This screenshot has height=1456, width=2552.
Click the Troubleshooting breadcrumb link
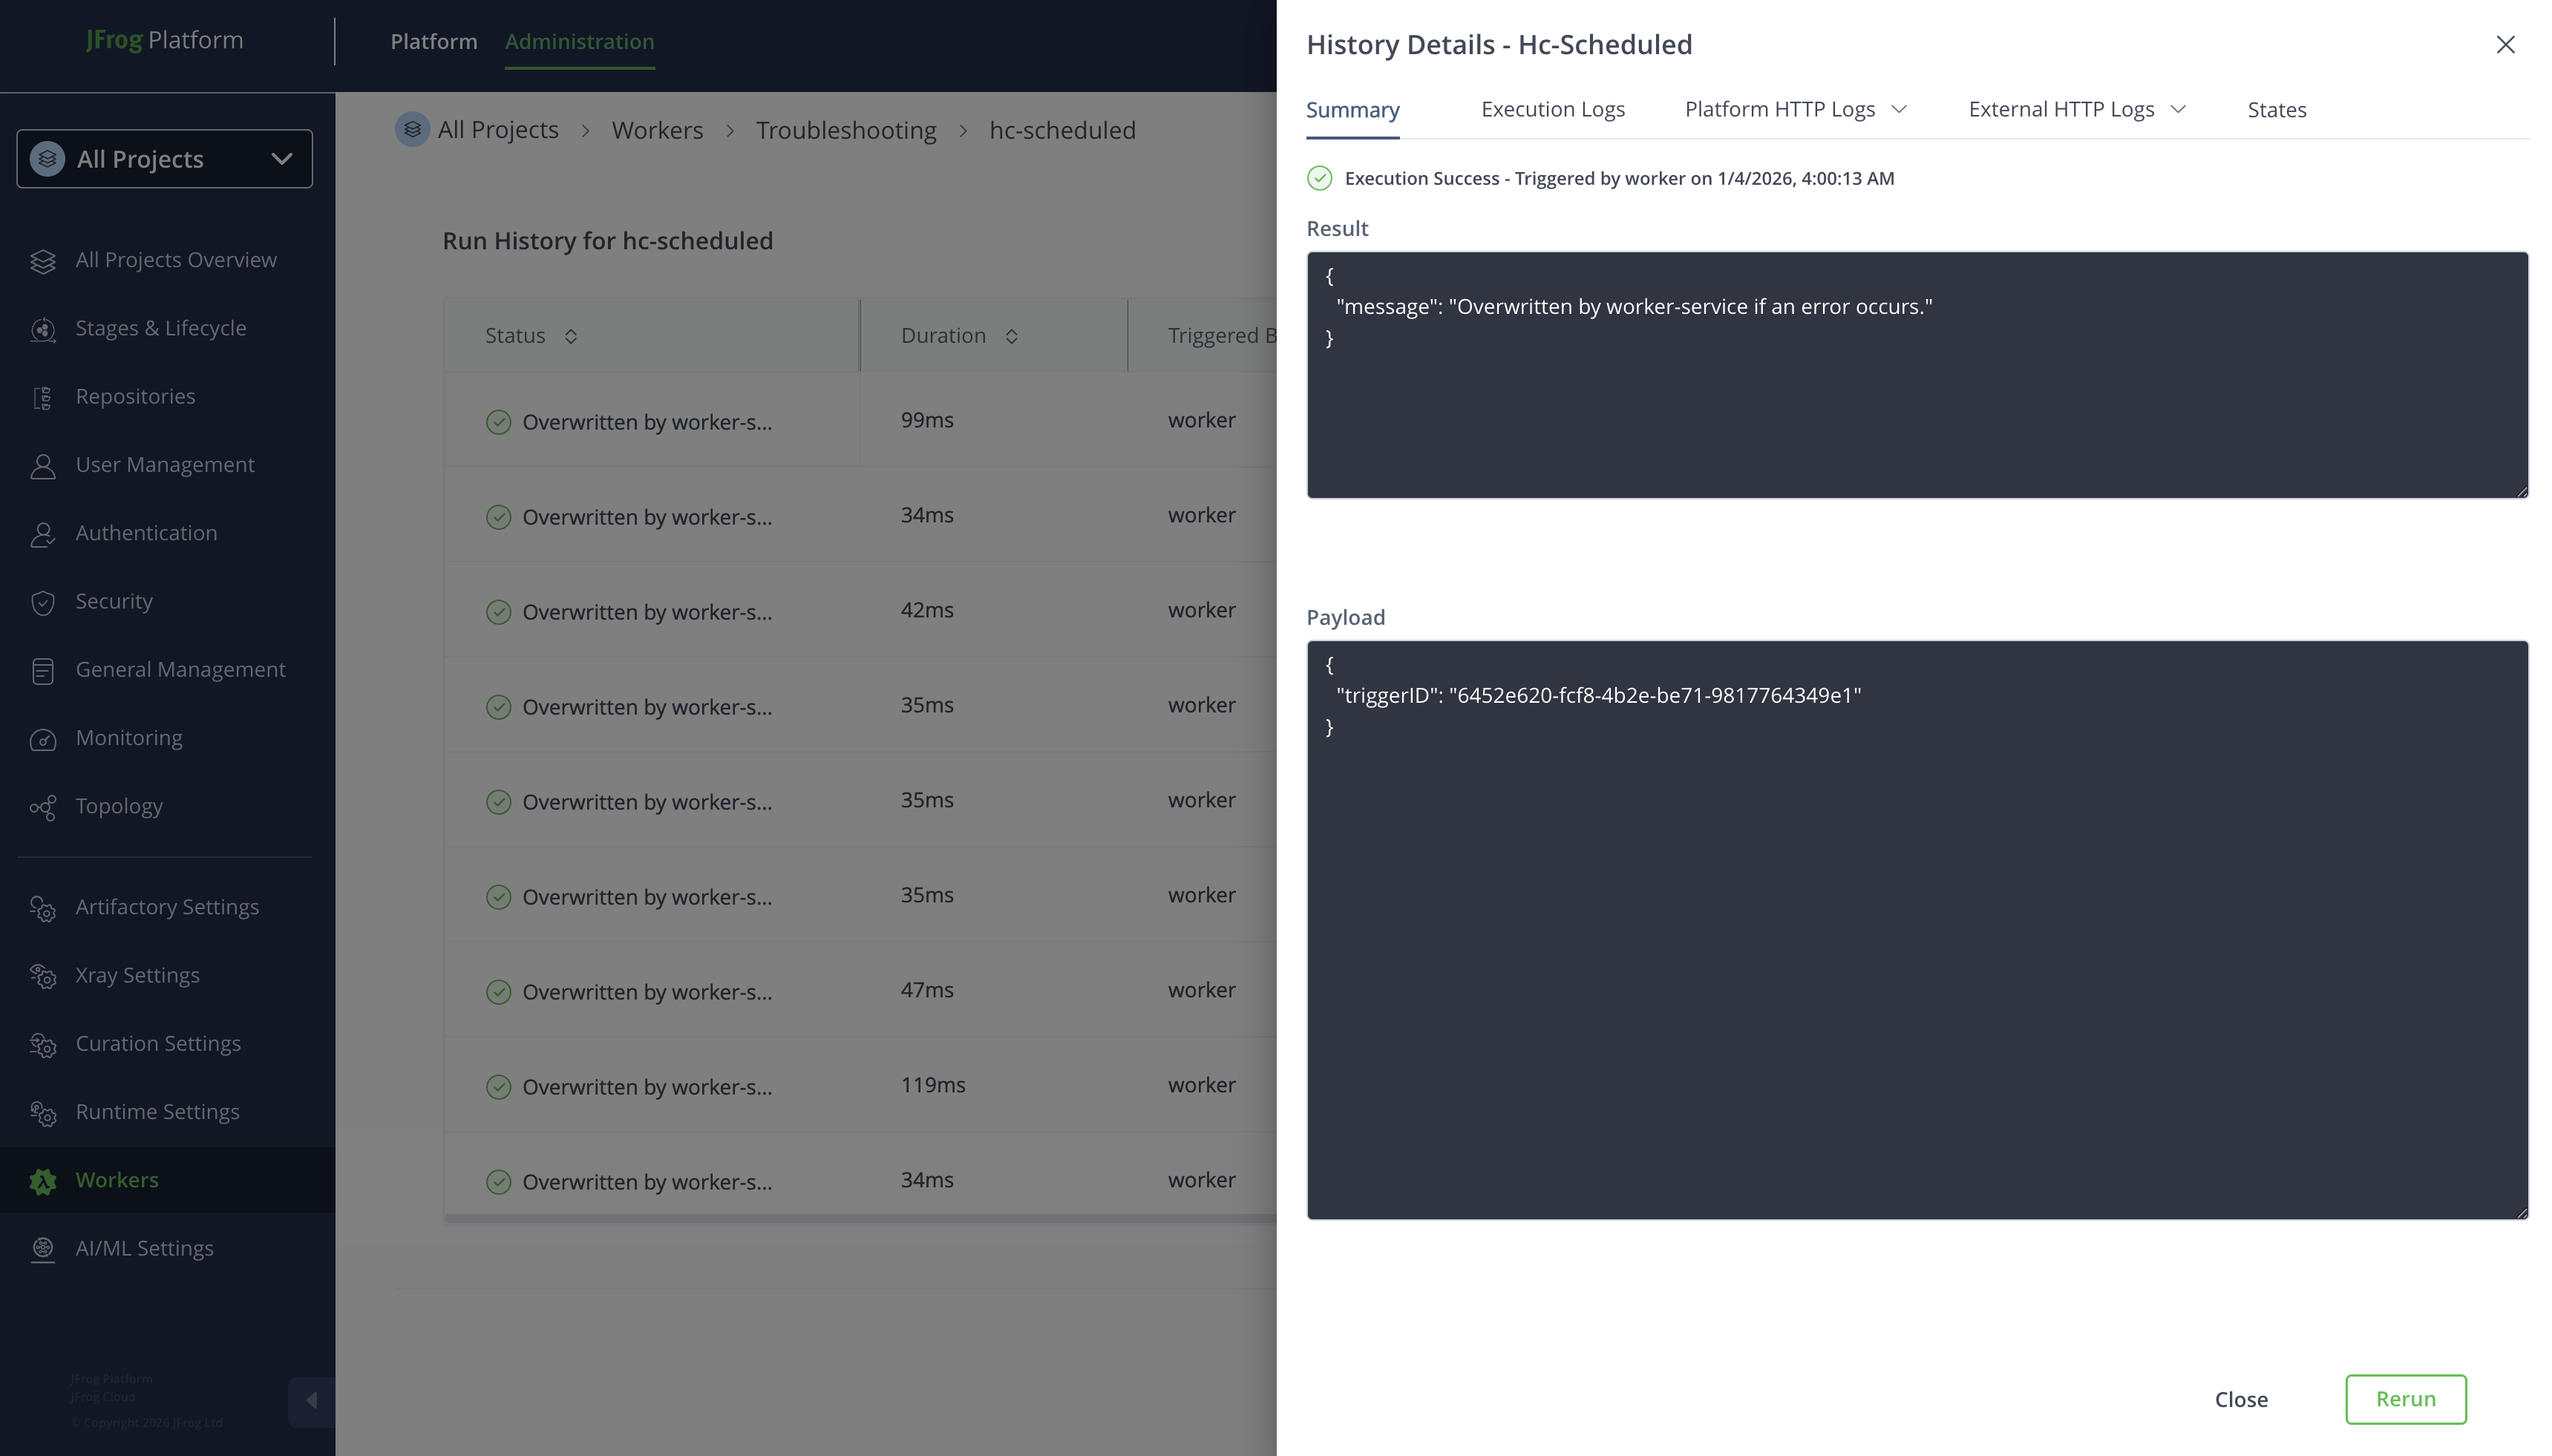click(x=845, y=130)
